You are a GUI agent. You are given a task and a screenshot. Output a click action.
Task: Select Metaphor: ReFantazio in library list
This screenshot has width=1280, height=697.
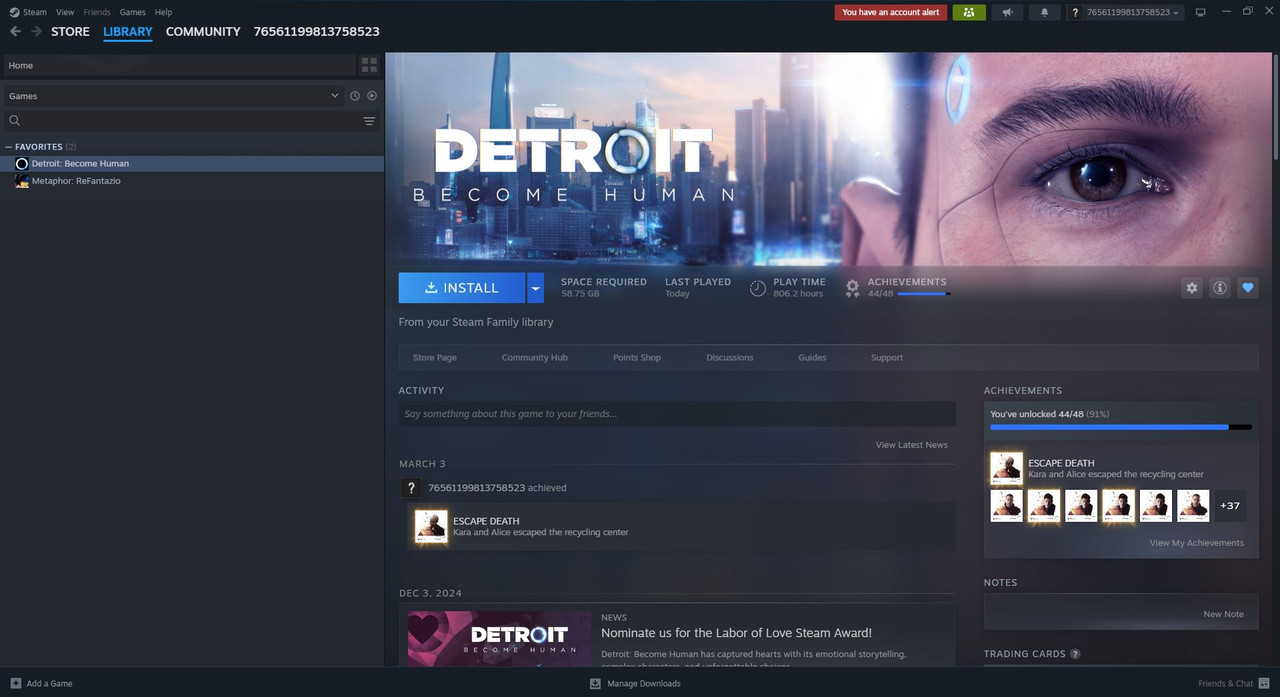tap(192, 181)
